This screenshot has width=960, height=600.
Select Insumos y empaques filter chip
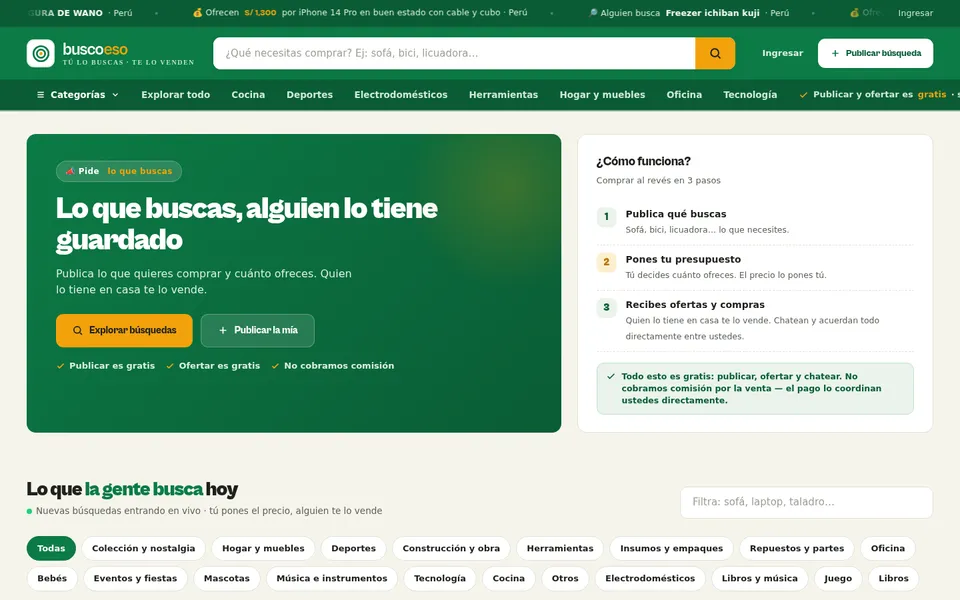coord(672,549)
